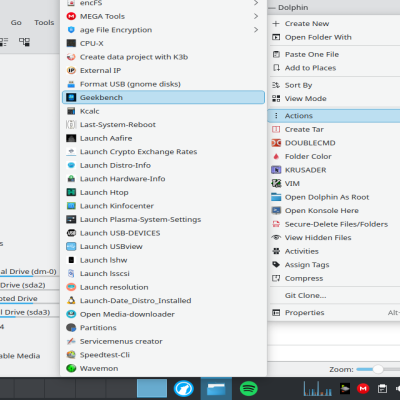Open the Go menu

(x=16, y=22)
